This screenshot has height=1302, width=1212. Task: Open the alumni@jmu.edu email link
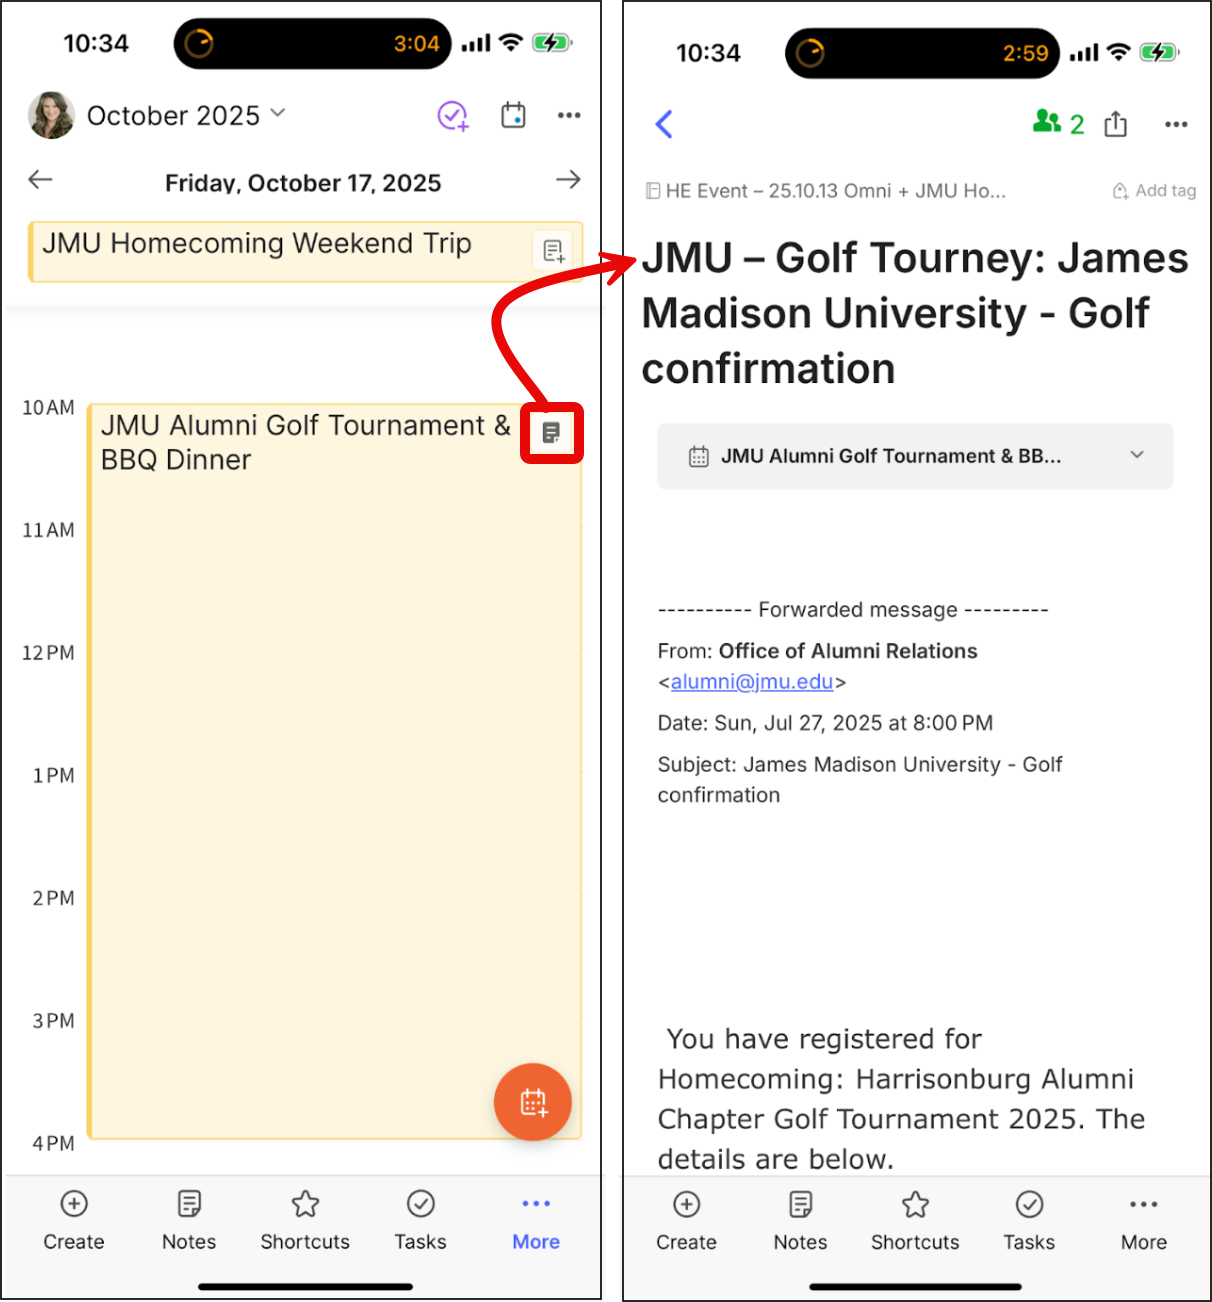(x=752, y=682)
